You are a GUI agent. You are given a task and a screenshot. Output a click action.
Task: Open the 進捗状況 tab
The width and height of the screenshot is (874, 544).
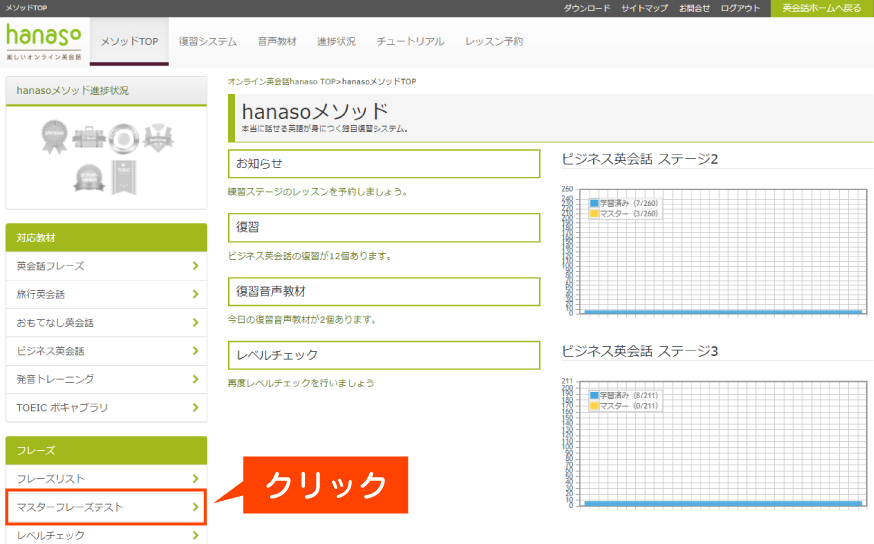point(336,41)
